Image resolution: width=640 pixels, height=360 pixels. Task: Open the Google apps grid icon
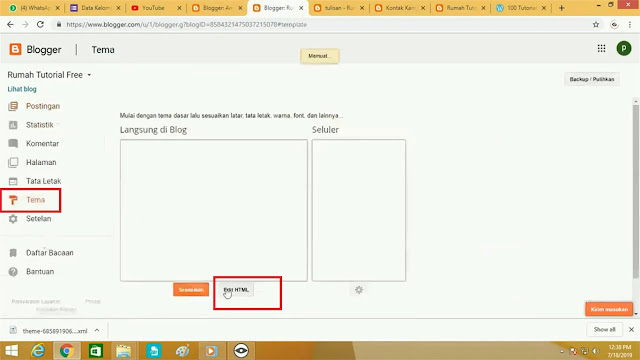(601, 49)
